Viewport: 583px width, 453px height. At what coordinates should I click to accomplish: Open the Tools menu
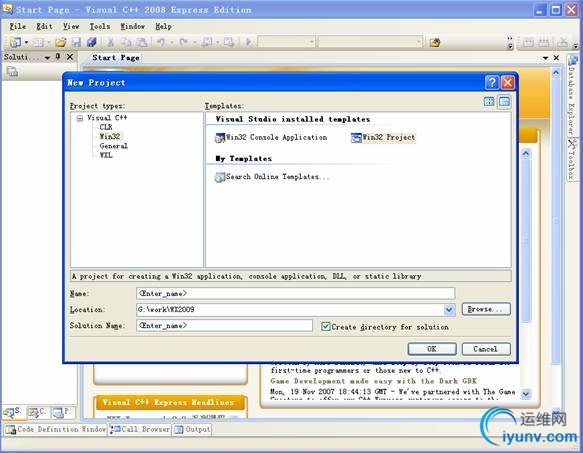tap(100, 26)
